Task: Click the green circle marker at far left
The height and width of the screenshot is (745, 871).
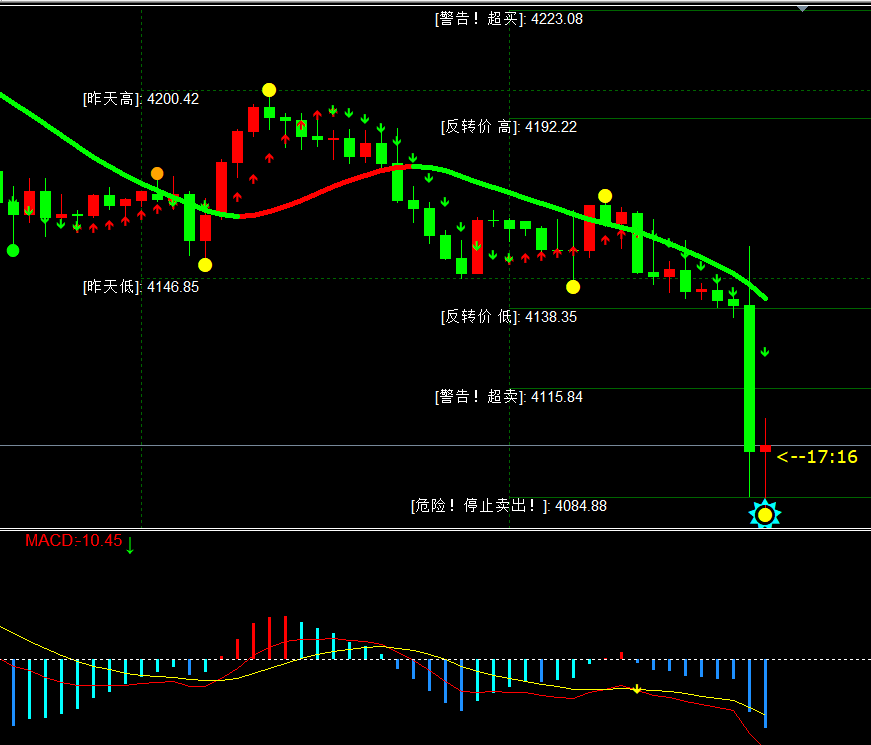Action: pyautogui.click(x=13, y=251)
